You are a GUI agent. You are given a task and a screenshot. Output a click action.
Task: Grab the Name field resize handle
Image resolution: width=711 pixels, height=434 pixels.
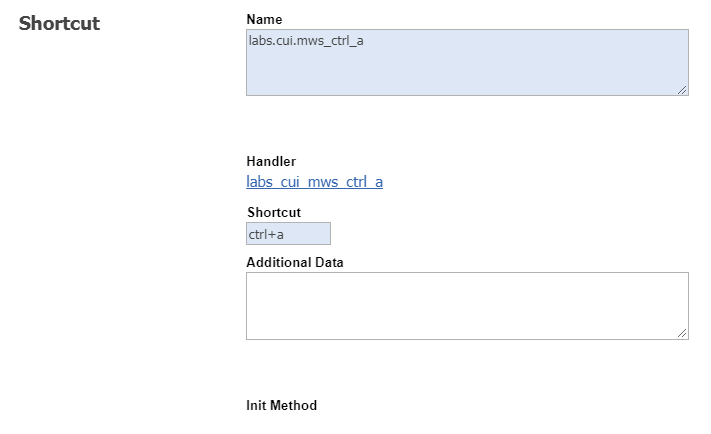point(682,89)
